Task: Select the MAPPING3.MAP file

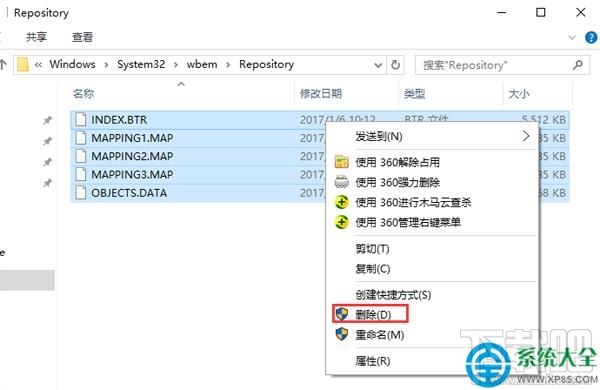Action: click(x=132, y=175)
